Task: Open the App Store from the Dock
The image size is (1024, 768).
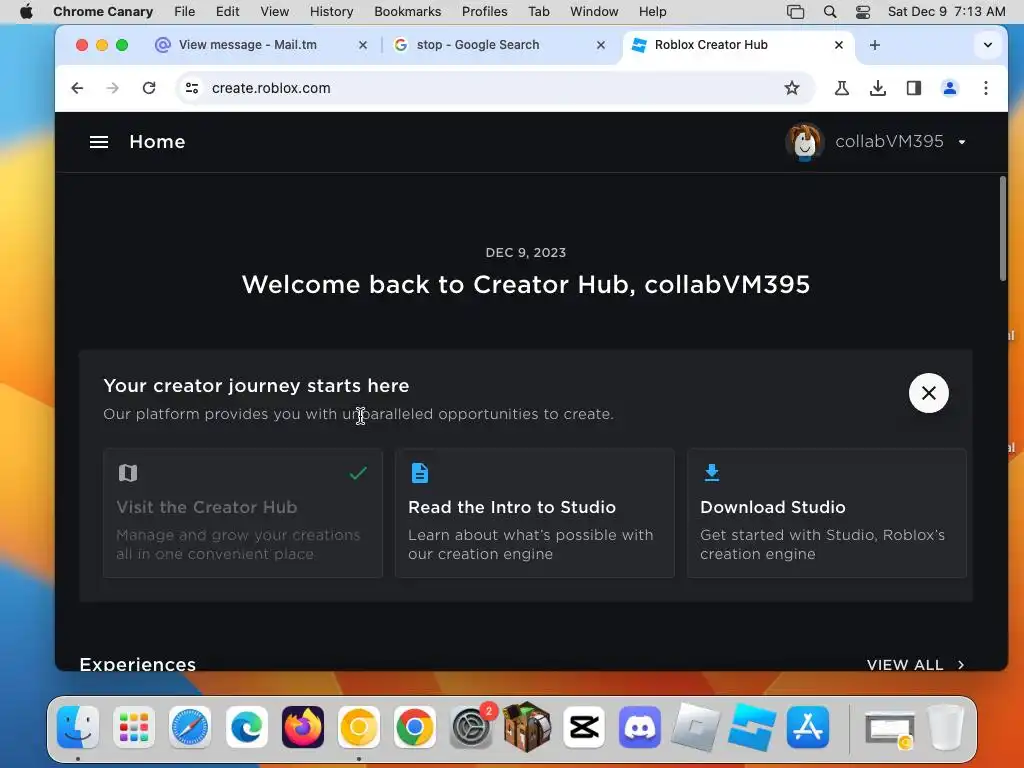Action: (808, 727)
